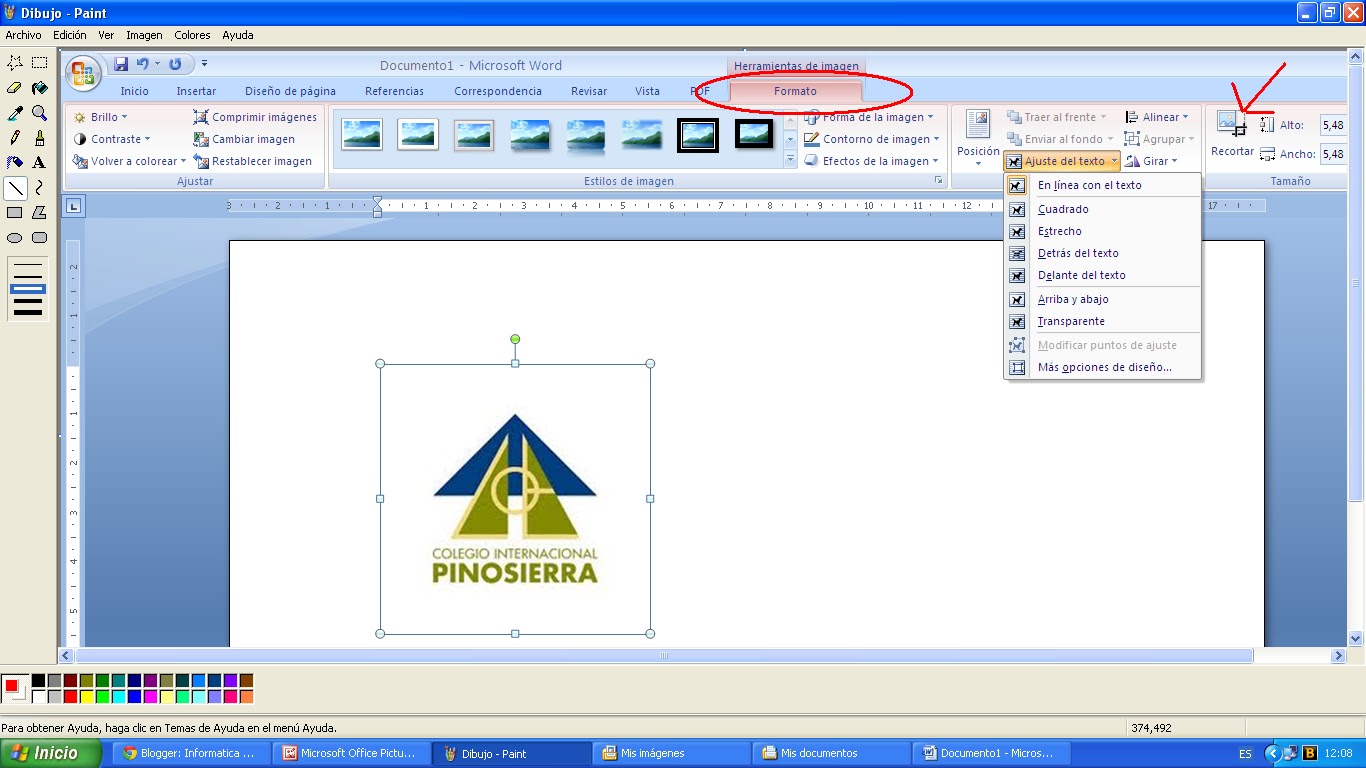Viewport: 1366px width, 768px height.
Task: Pick the yellow color in Paint palette
Action: tap(86, 696)
